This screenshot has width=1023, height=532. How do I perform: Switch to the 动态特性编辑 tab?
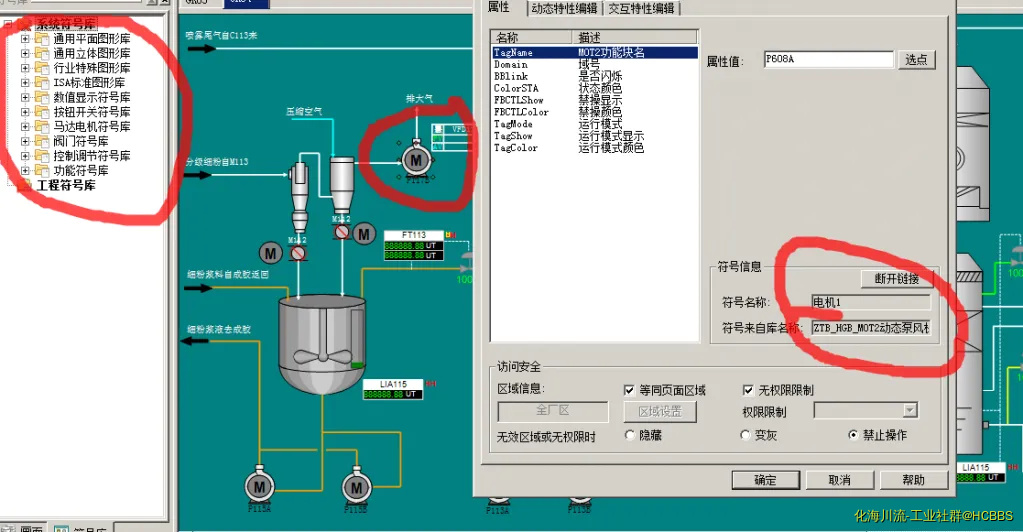coord(564,8)
